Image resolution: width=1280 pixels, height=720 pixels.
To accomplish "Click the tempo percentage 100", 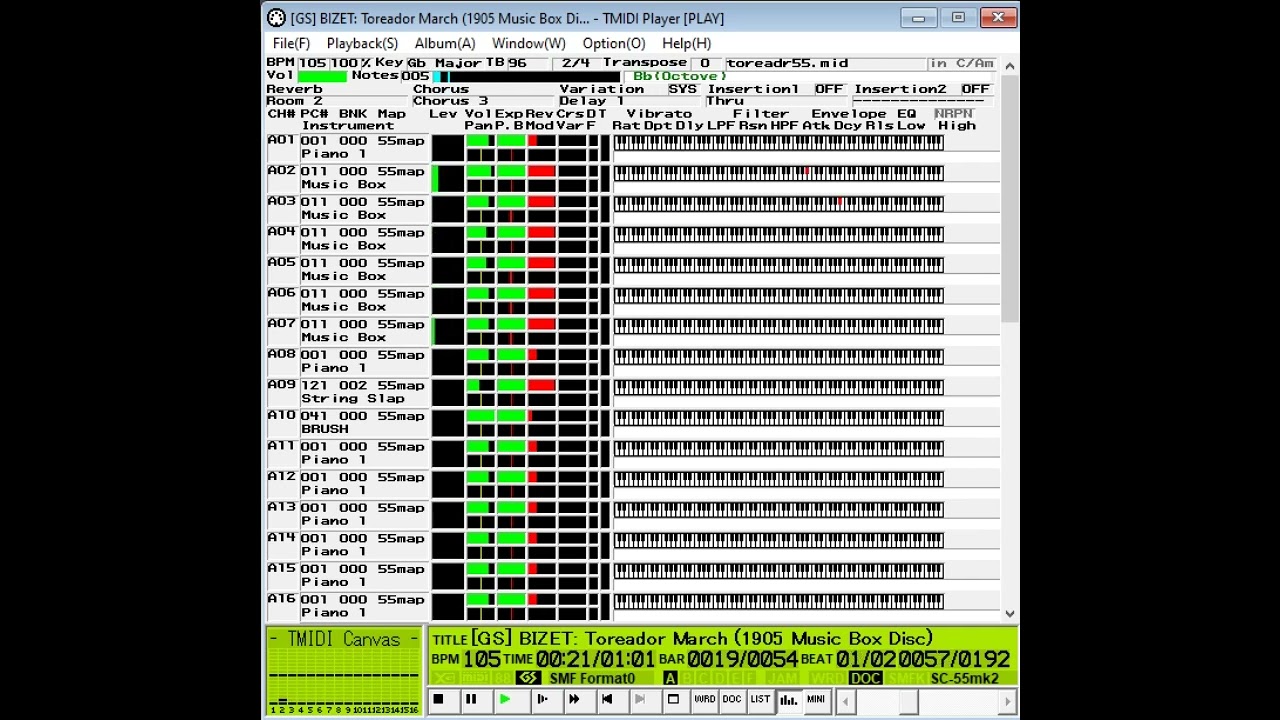I will (x=344, y=63).
